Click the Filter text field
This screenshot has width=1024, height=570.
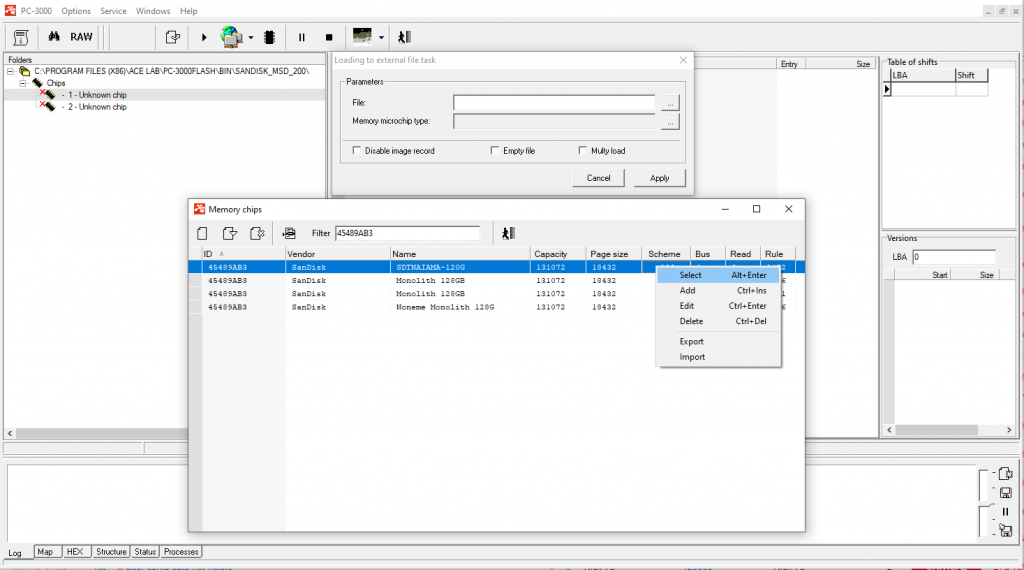[x=406, y=233]
